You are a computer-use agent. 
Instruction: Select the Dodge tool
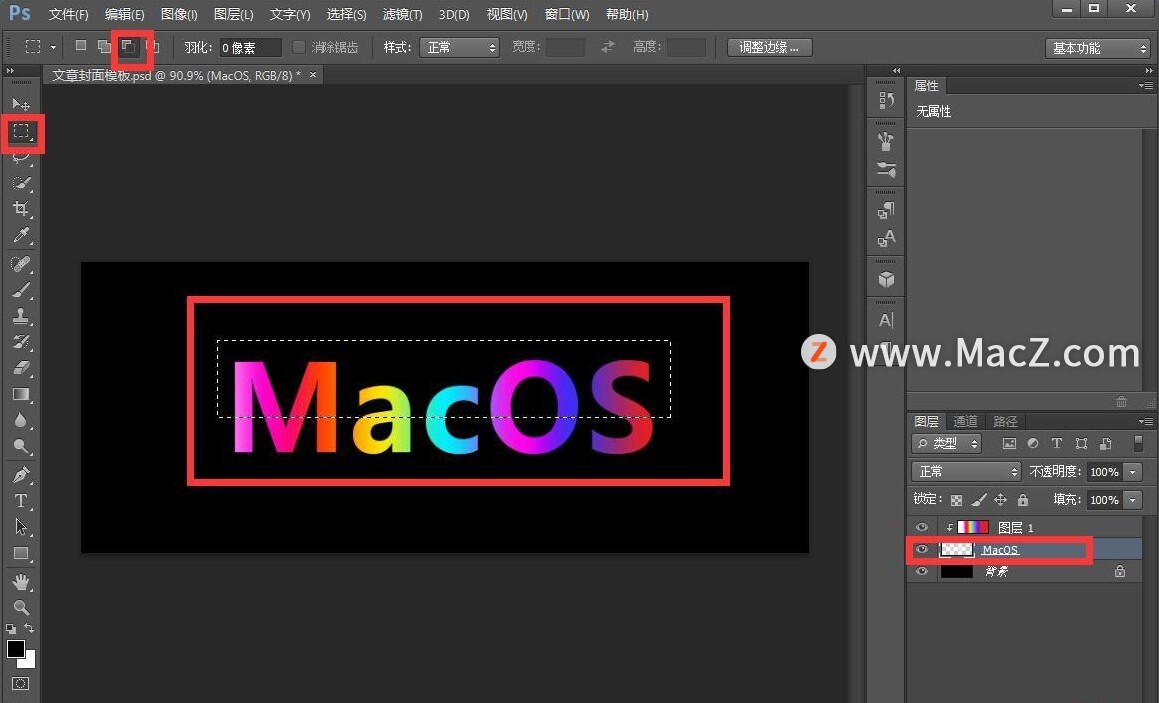pos(21,446)
